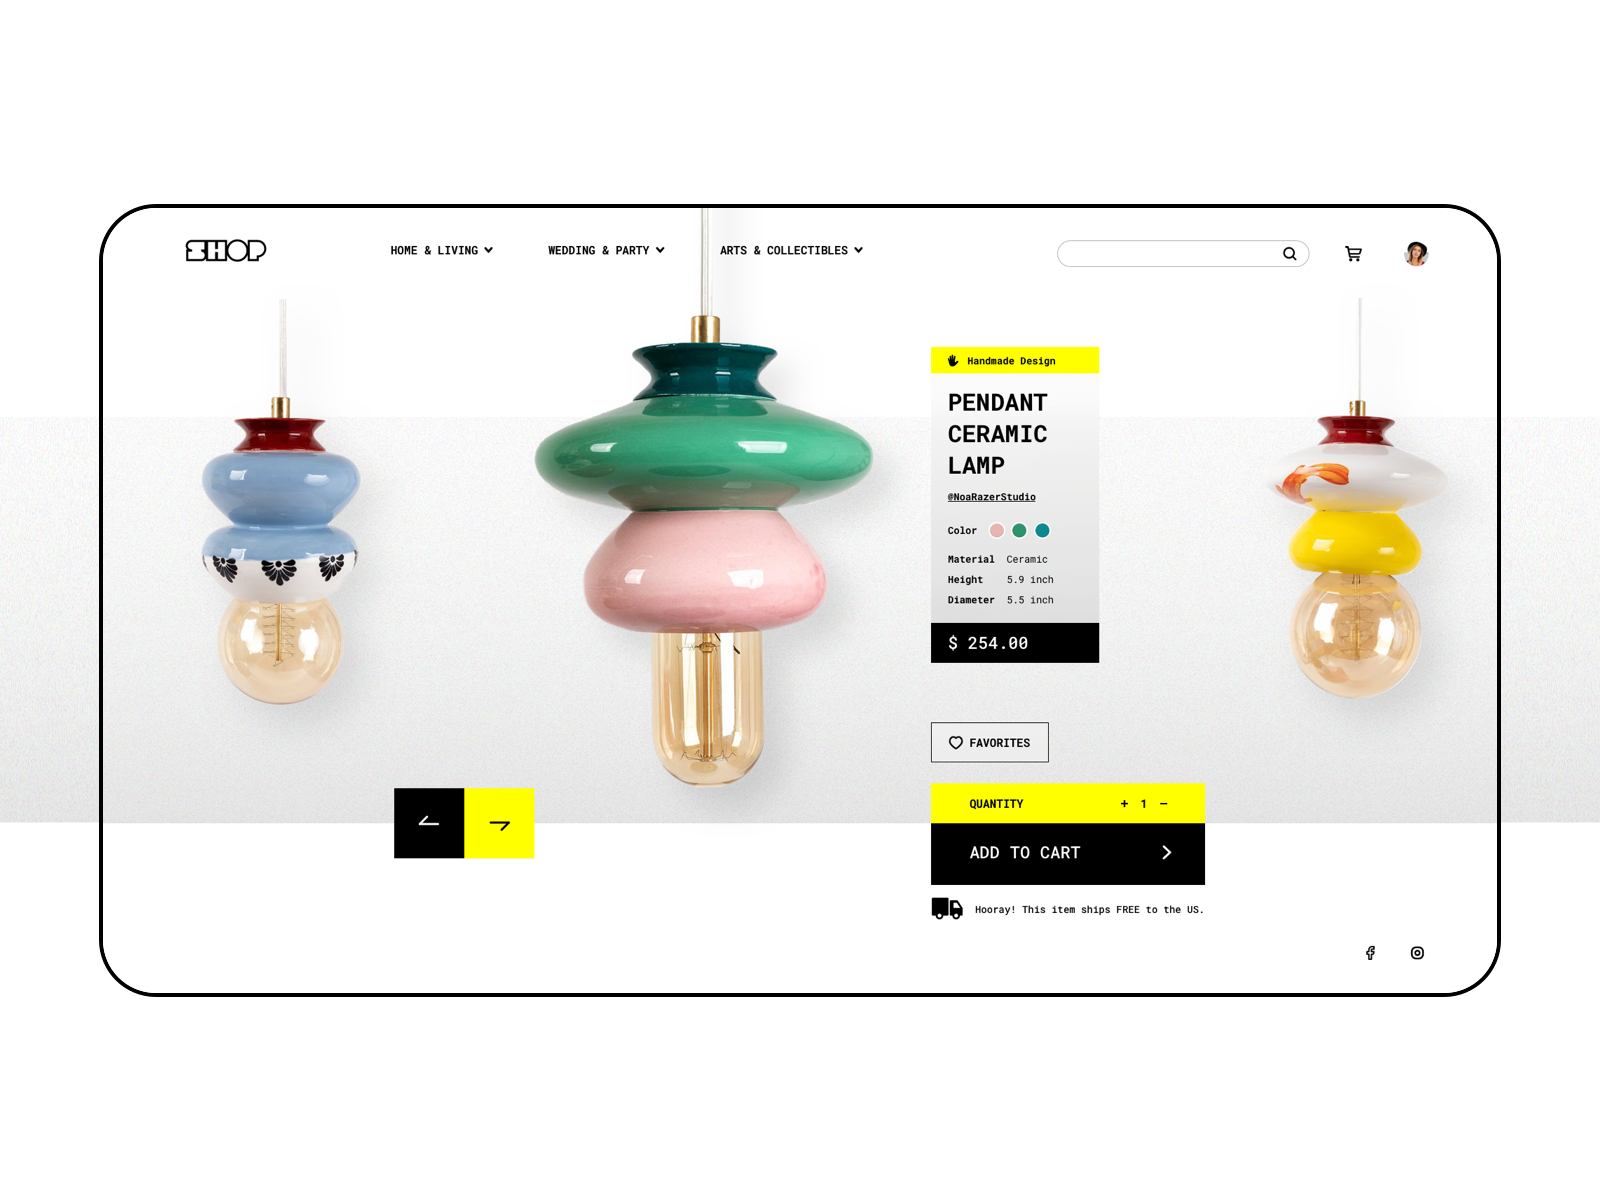The height and width of the screenshot is (1200, 1600).
Task: Go to previous lamp with left arrow
Action: tap(429, 823)
